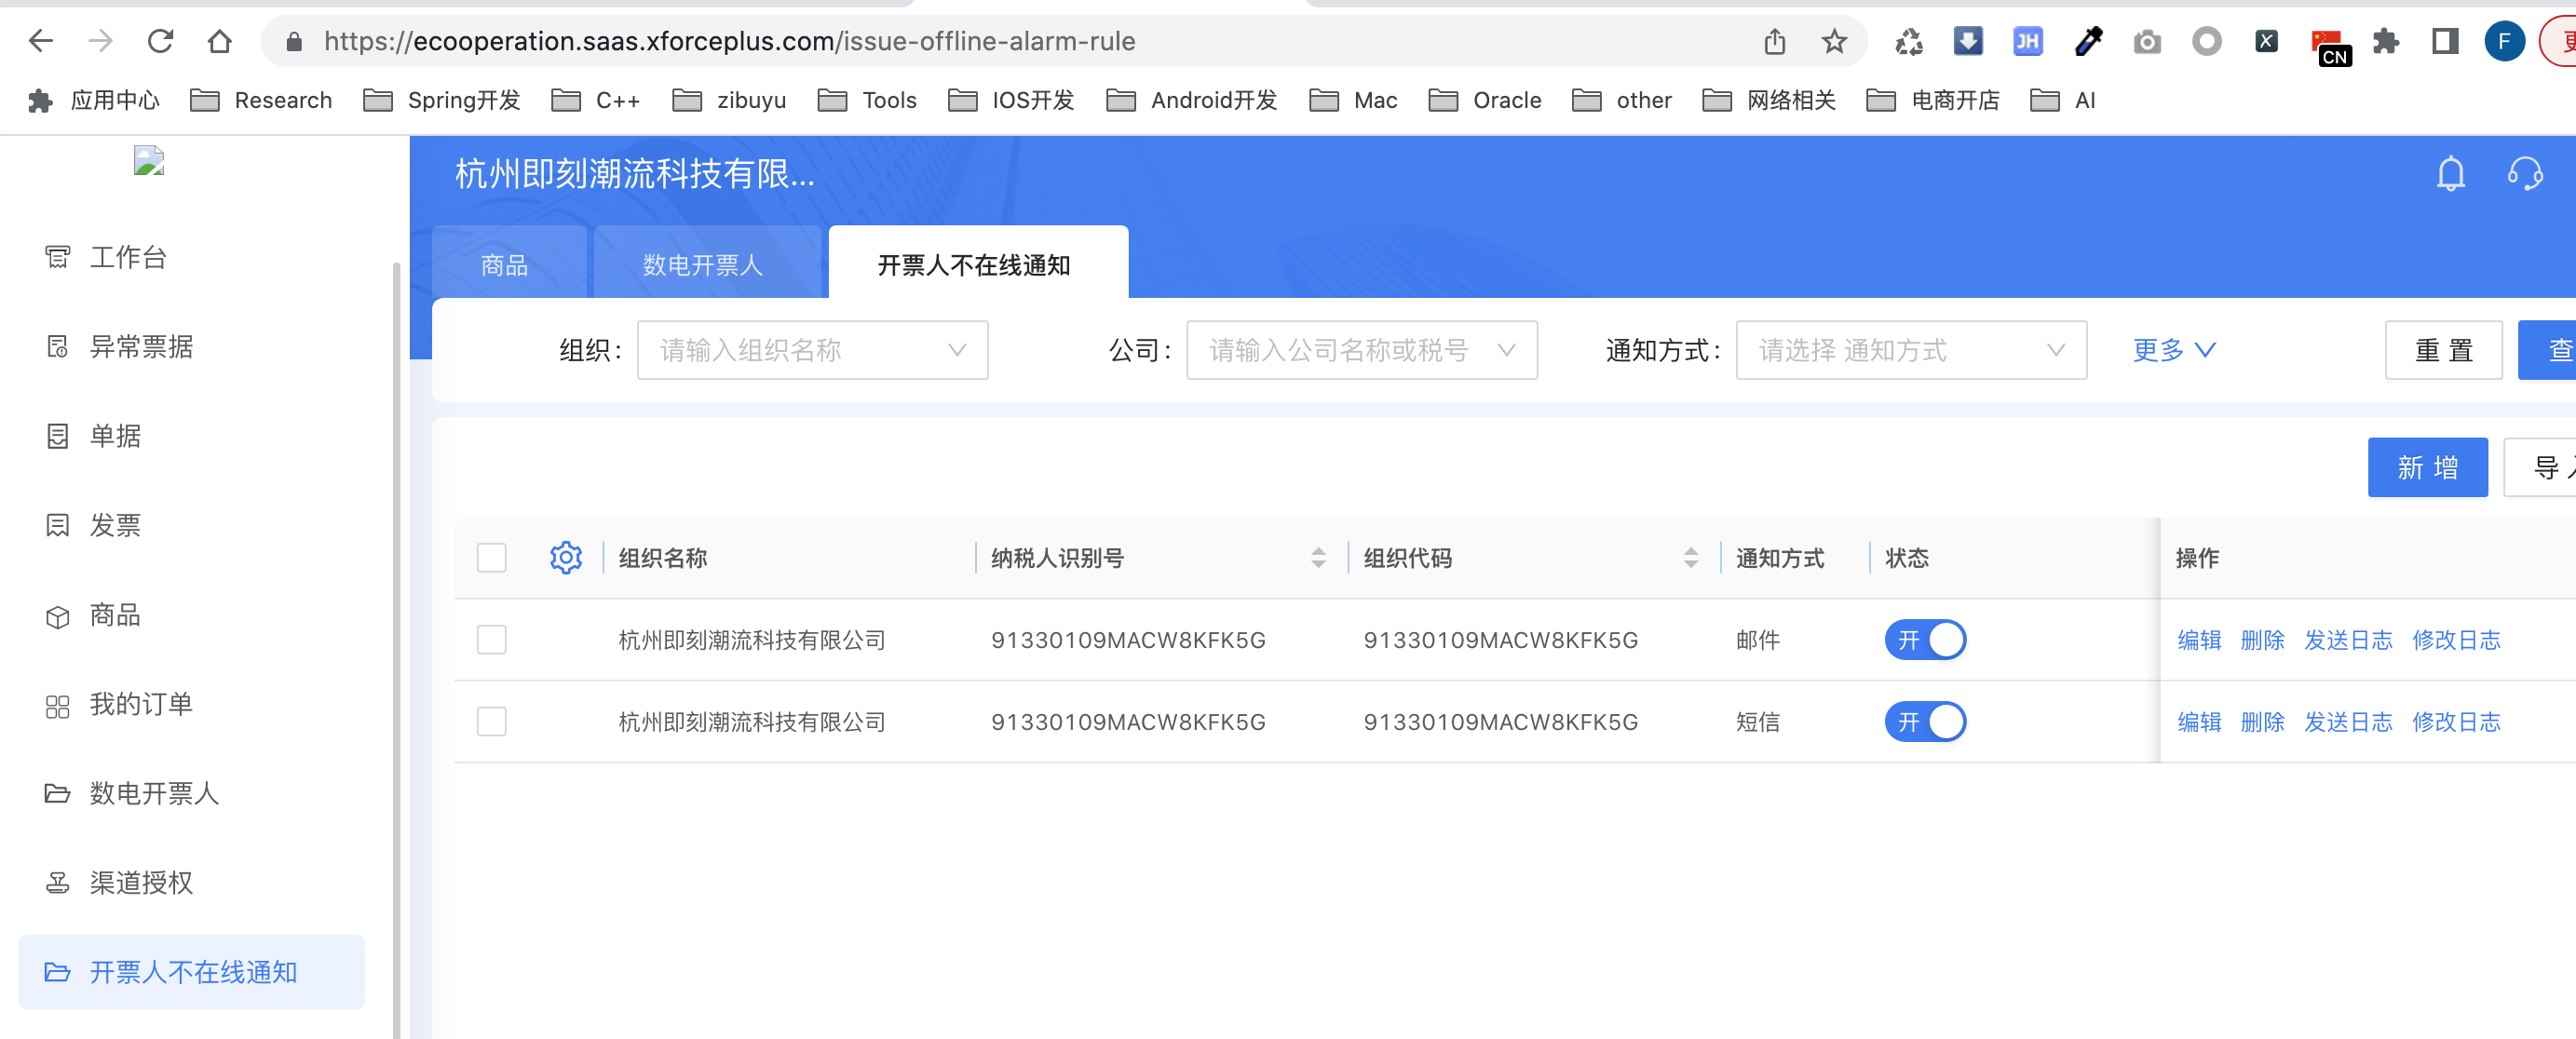Click the 公司 name or tax number field
This screenshot has height=1039, width=2576.
point(1360,350)
